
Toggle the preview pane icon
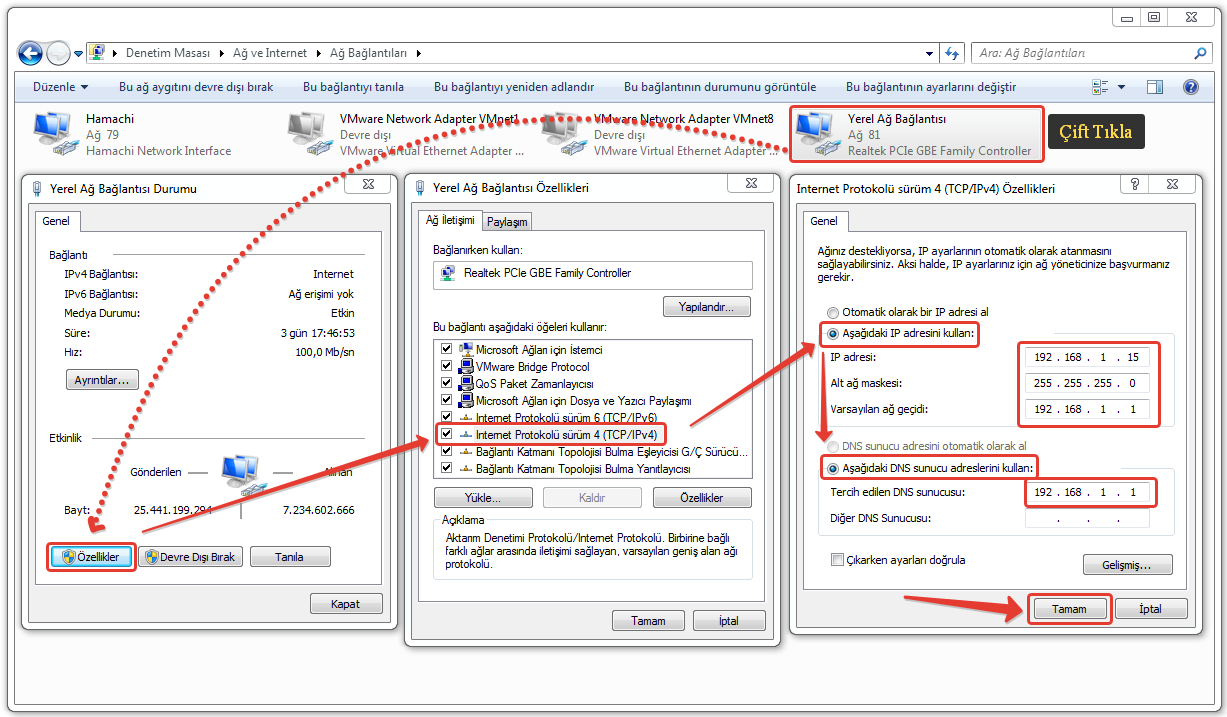pyautogui.click(x=1155, y=87)
